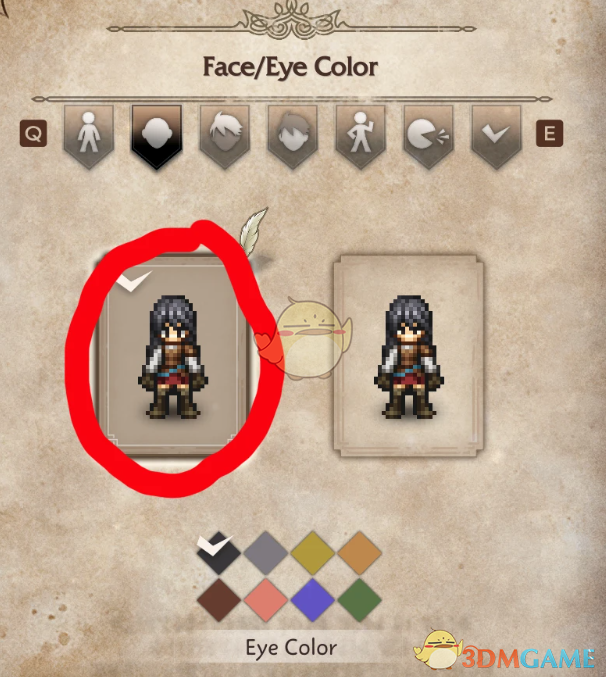
Task: Open the confirm checkmark tab
Action: coord(496,135)
